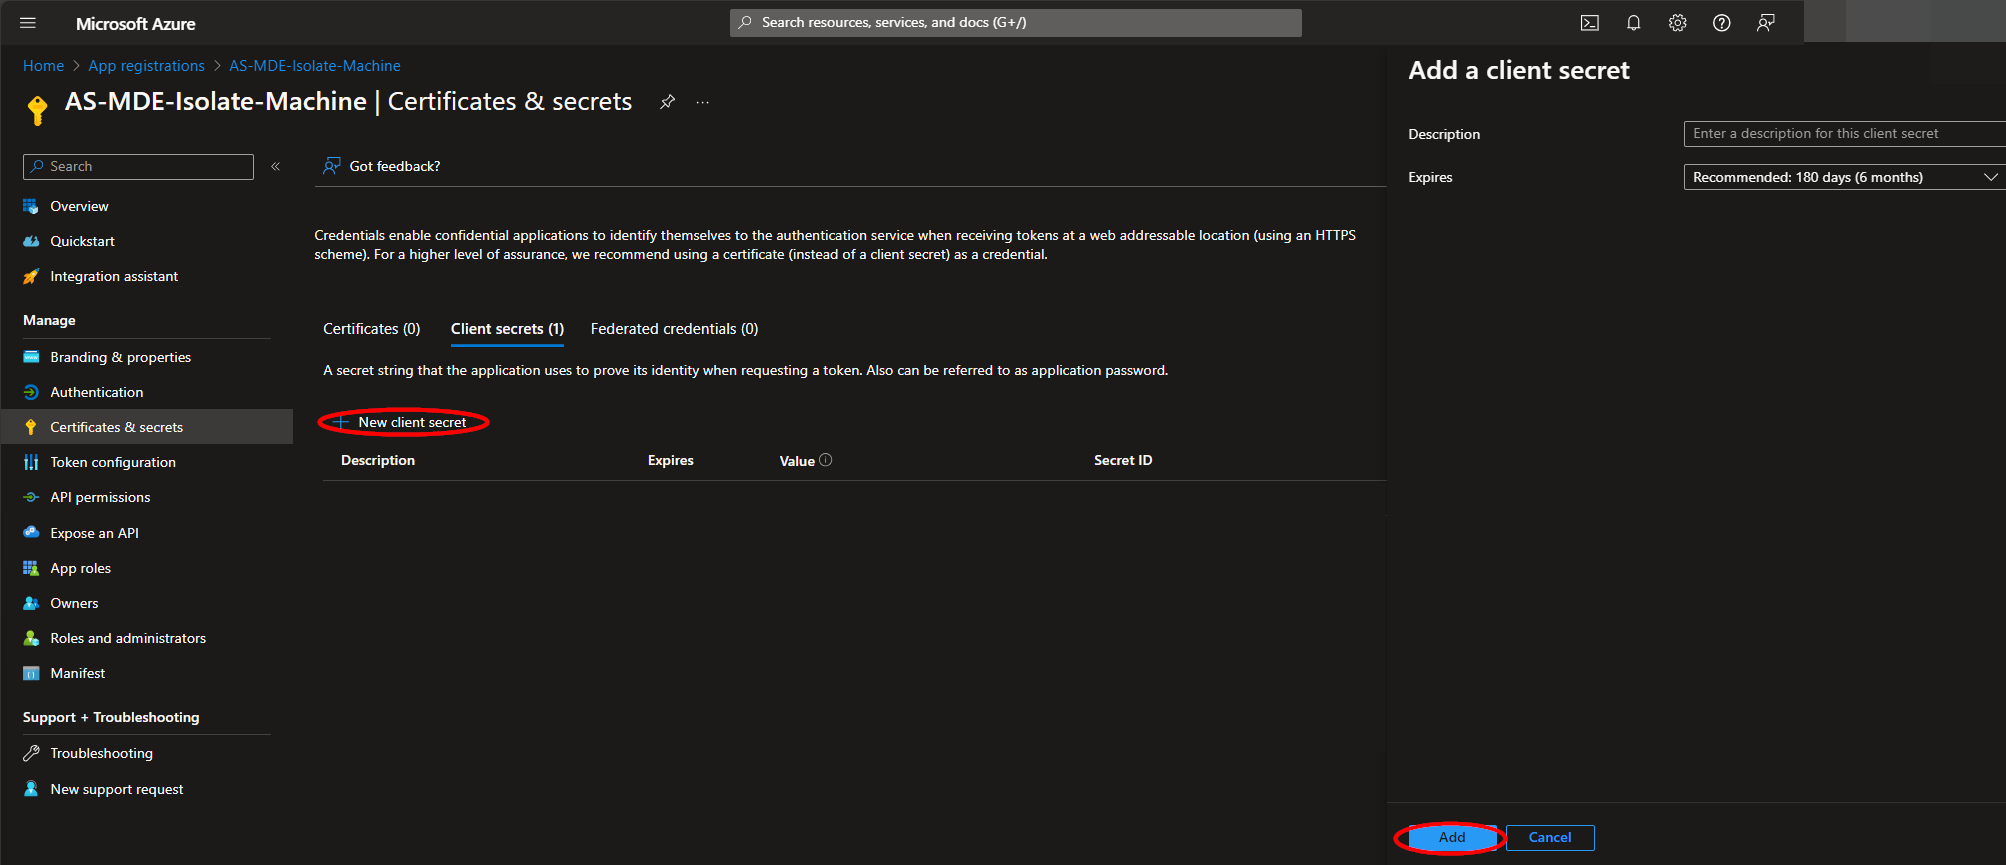
Task: Focus the secret Description input field
Action: [x=1844, y=134]
